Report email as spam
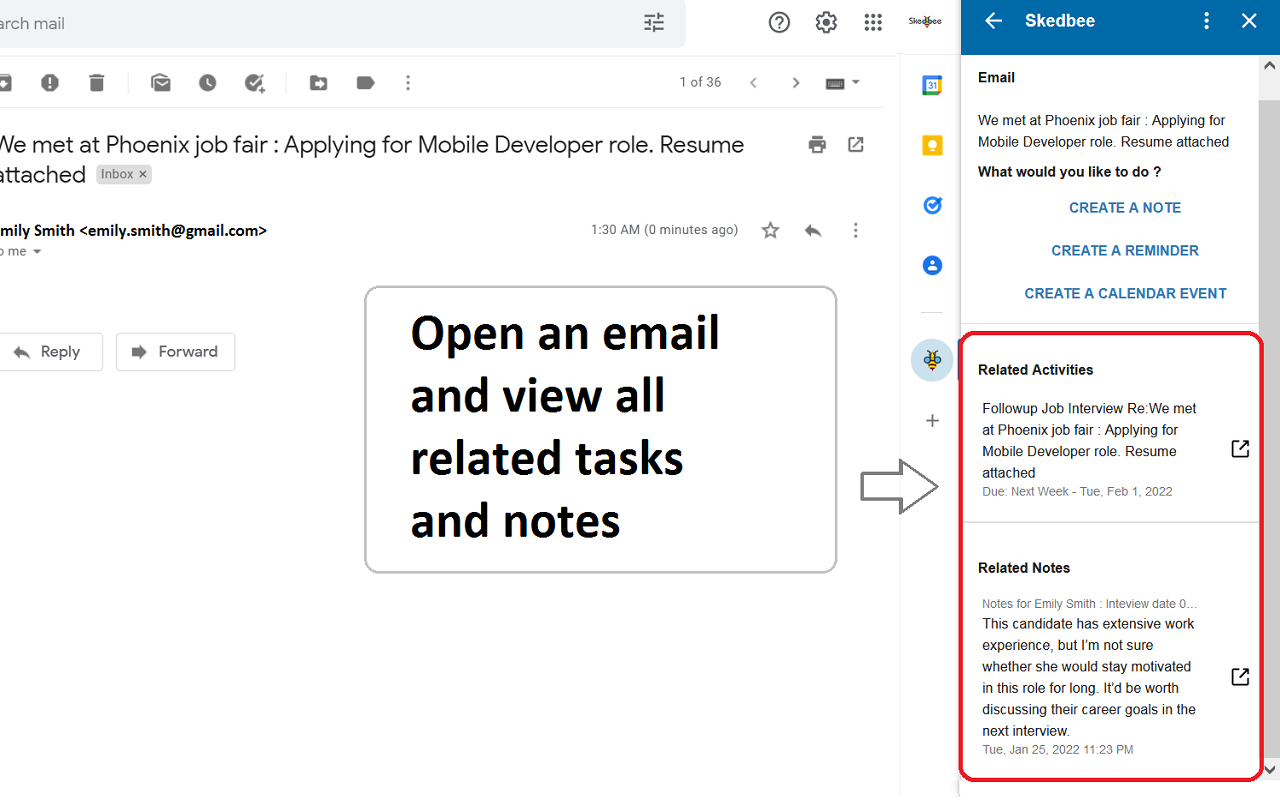1280x800 pixels. click(x=50, y=83)
